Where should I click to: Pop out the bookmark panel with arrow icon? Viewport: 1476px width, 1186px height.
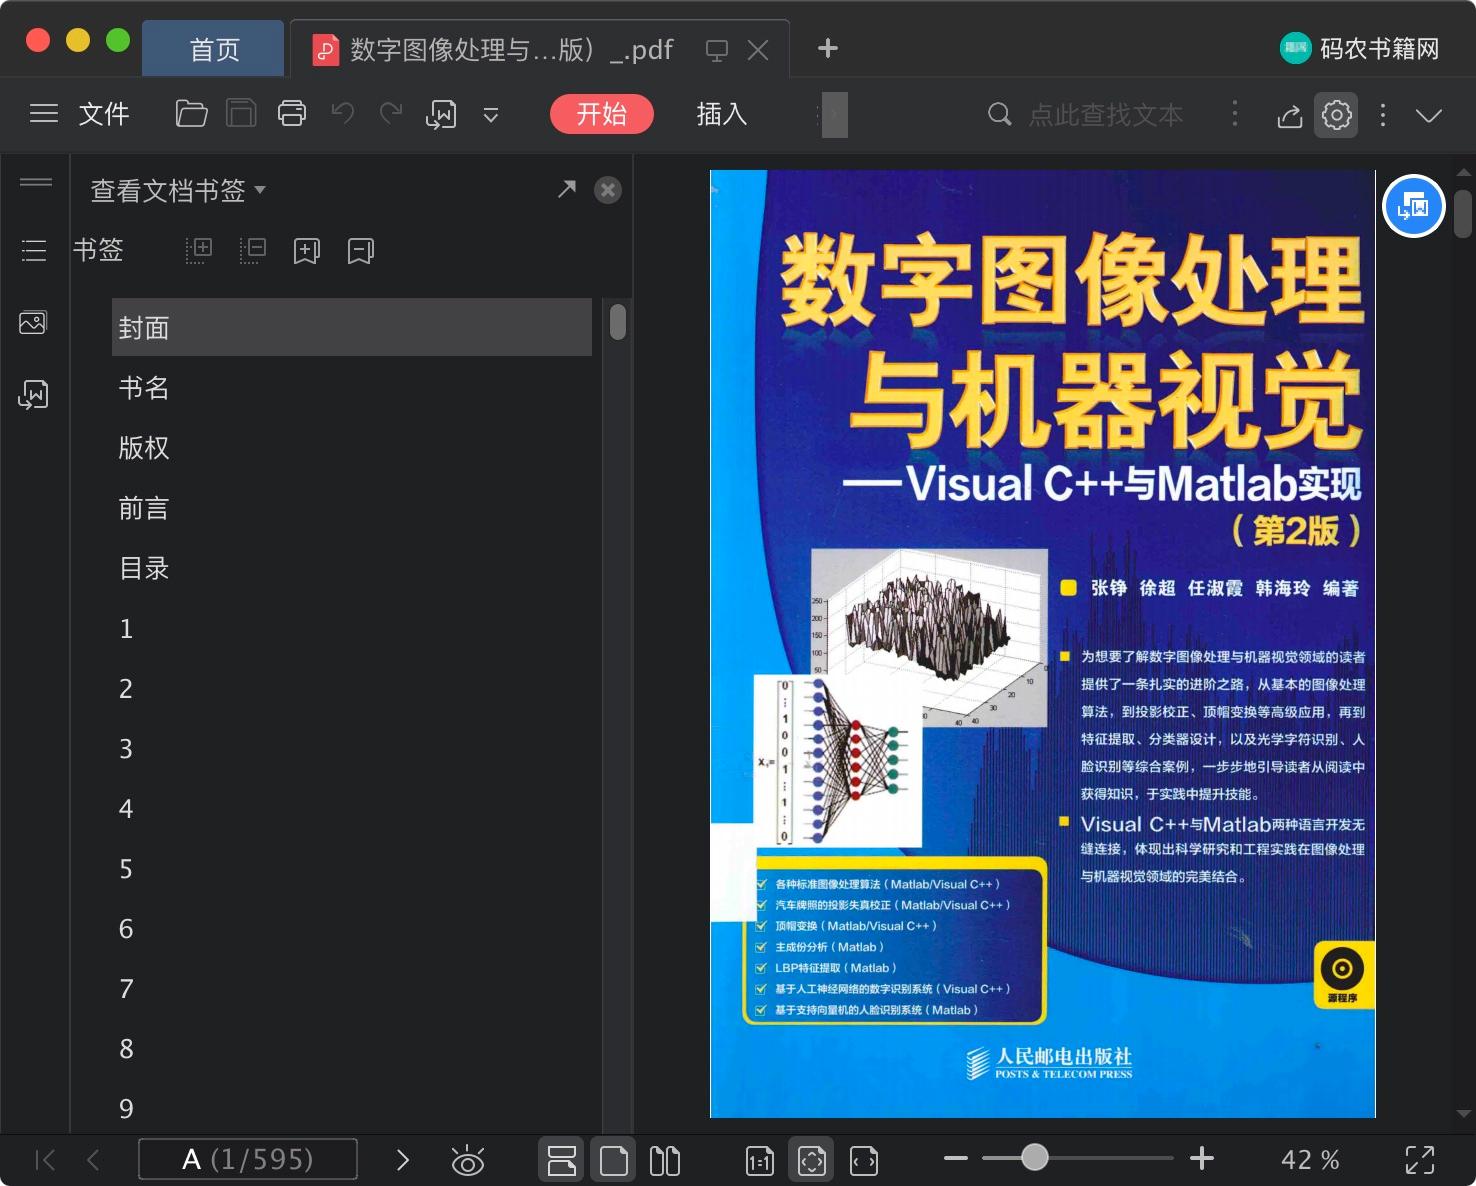click(567, 188)
